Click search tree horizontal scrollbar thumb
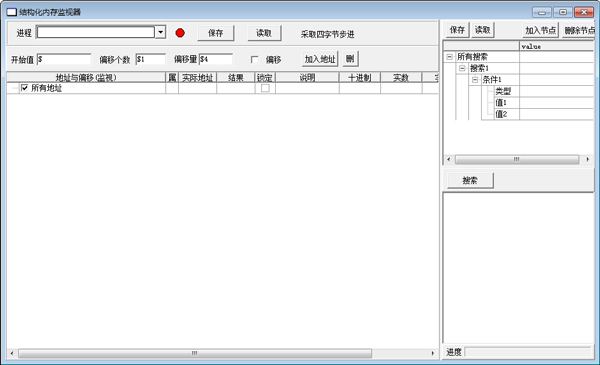600x365 pixels. (x=517, y=159)
